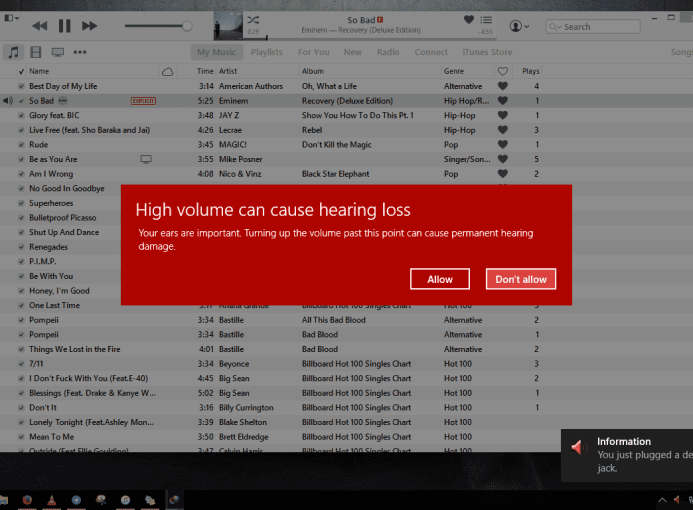Click the speaker icon beside So Bad
This screenshot has width=693, height=510.
click(x=8, y=101)
